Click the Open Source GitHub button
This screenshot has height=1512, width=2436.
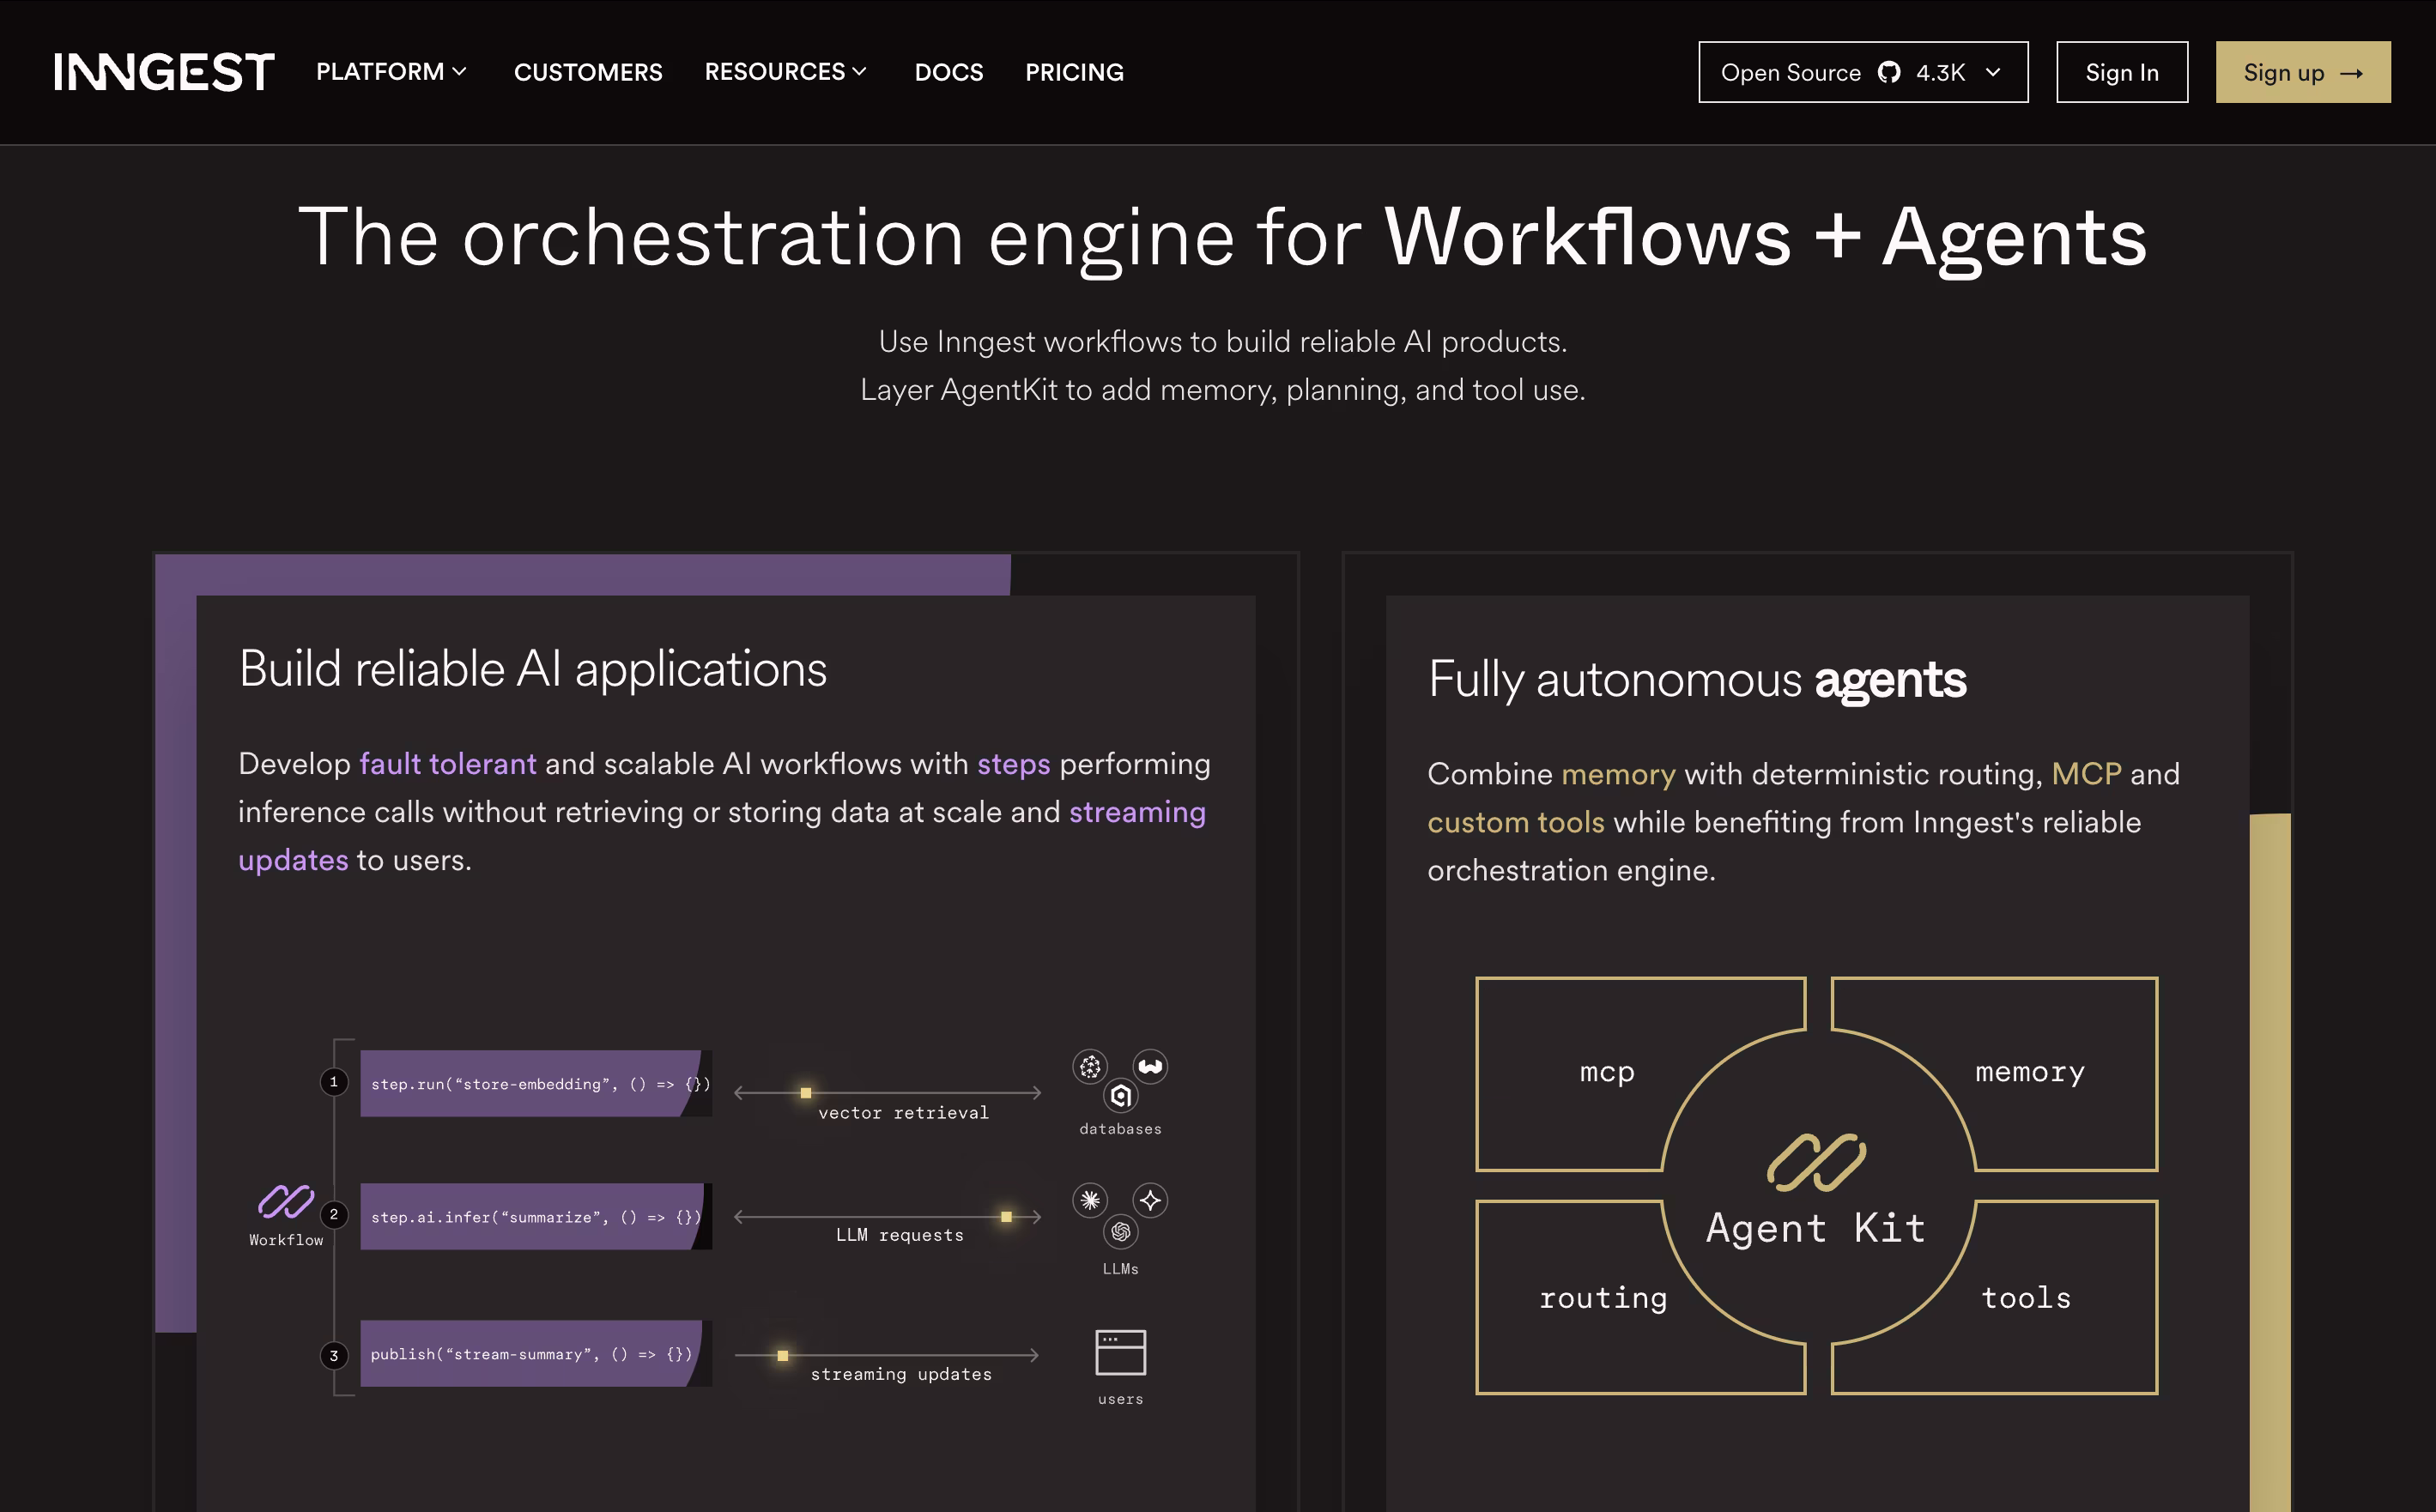click(x=1863, y=72)
